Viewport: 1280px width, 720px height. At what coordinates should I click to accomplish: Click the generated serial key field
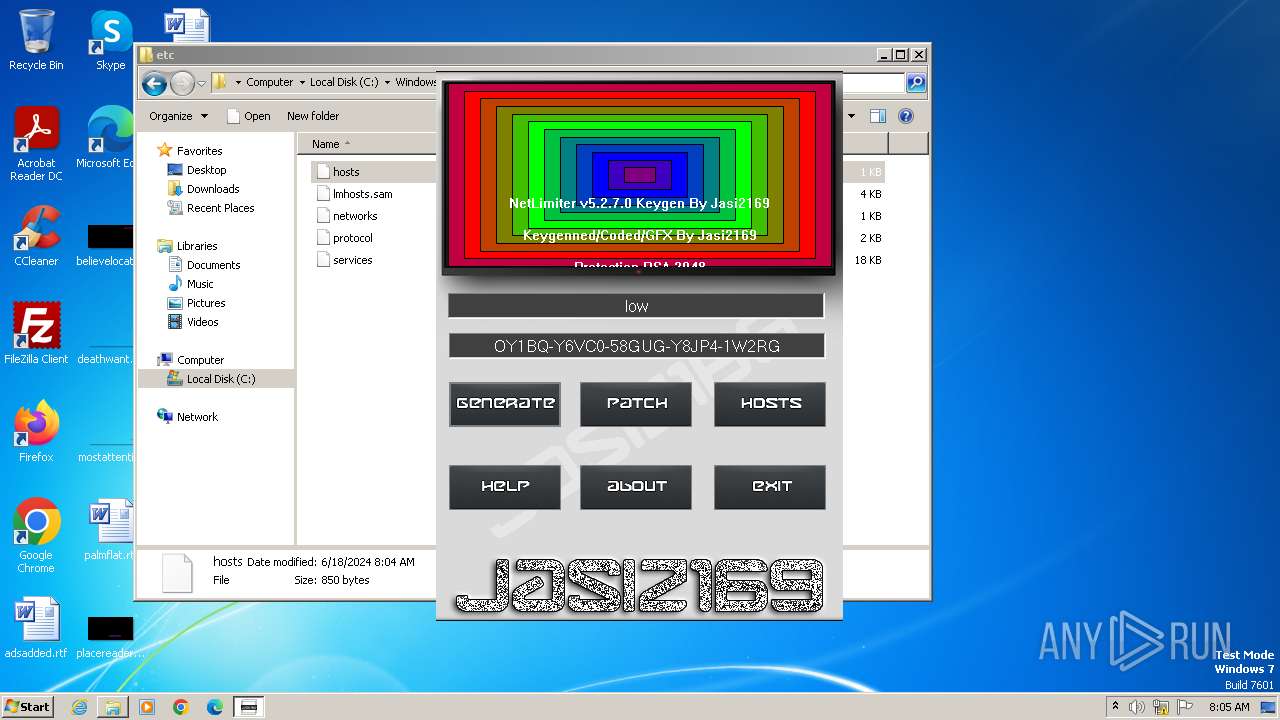[636, 346]
